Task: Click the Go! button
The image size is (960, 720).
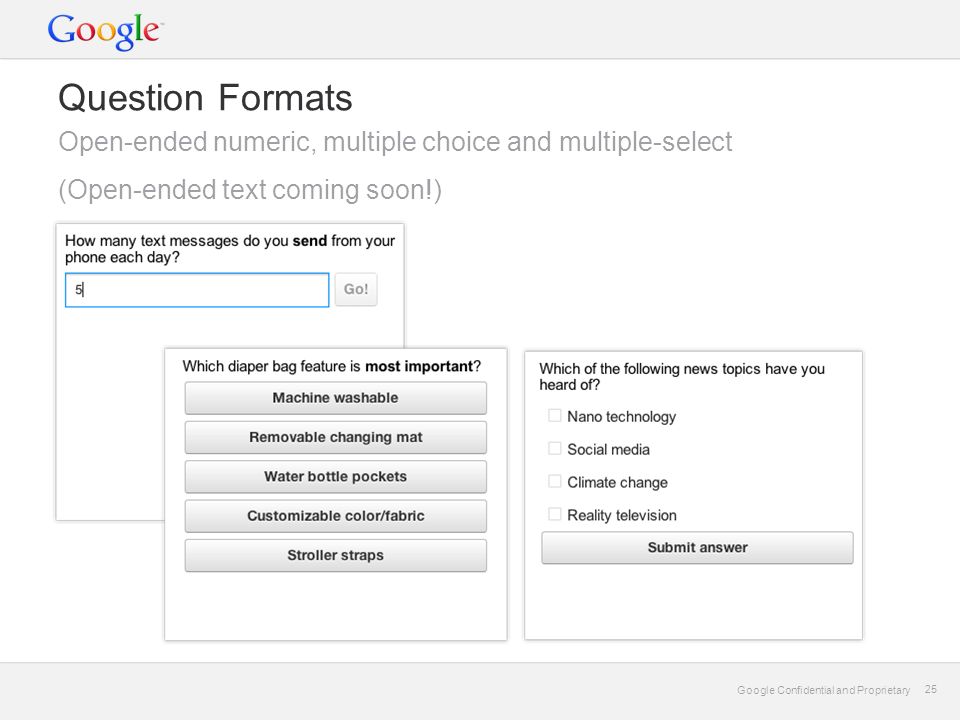Action: click(356, 289)
